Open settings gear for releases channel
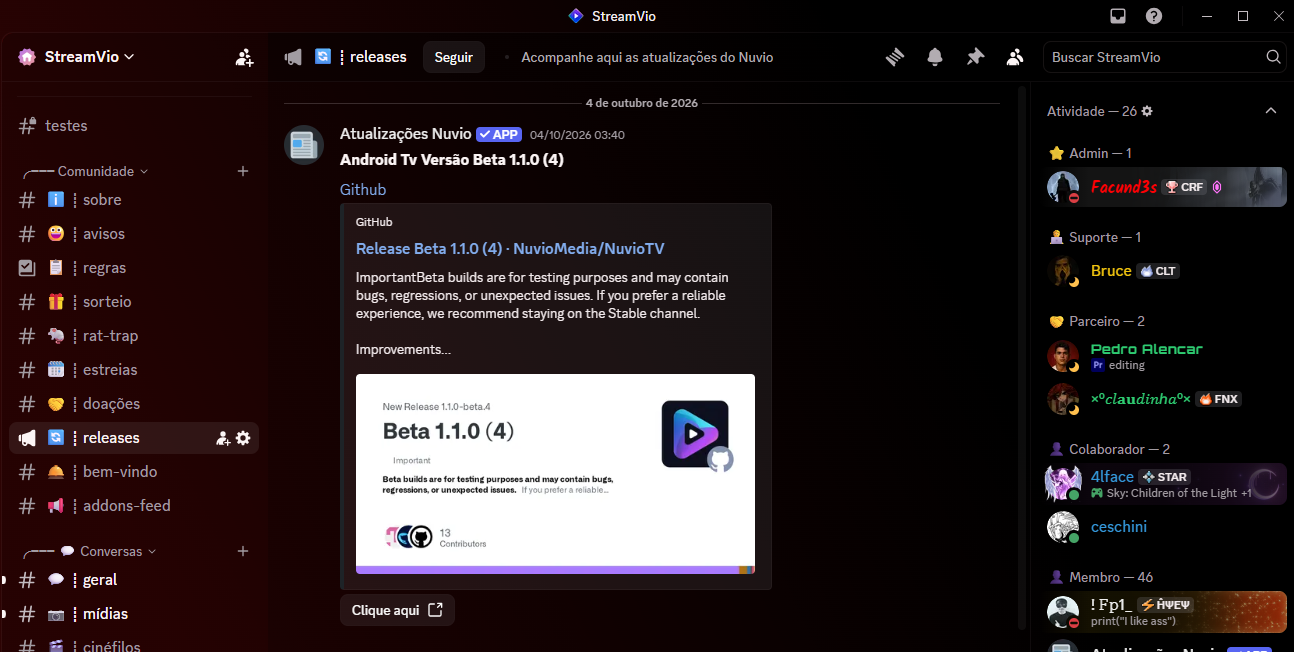 click(x=243, y=438)
